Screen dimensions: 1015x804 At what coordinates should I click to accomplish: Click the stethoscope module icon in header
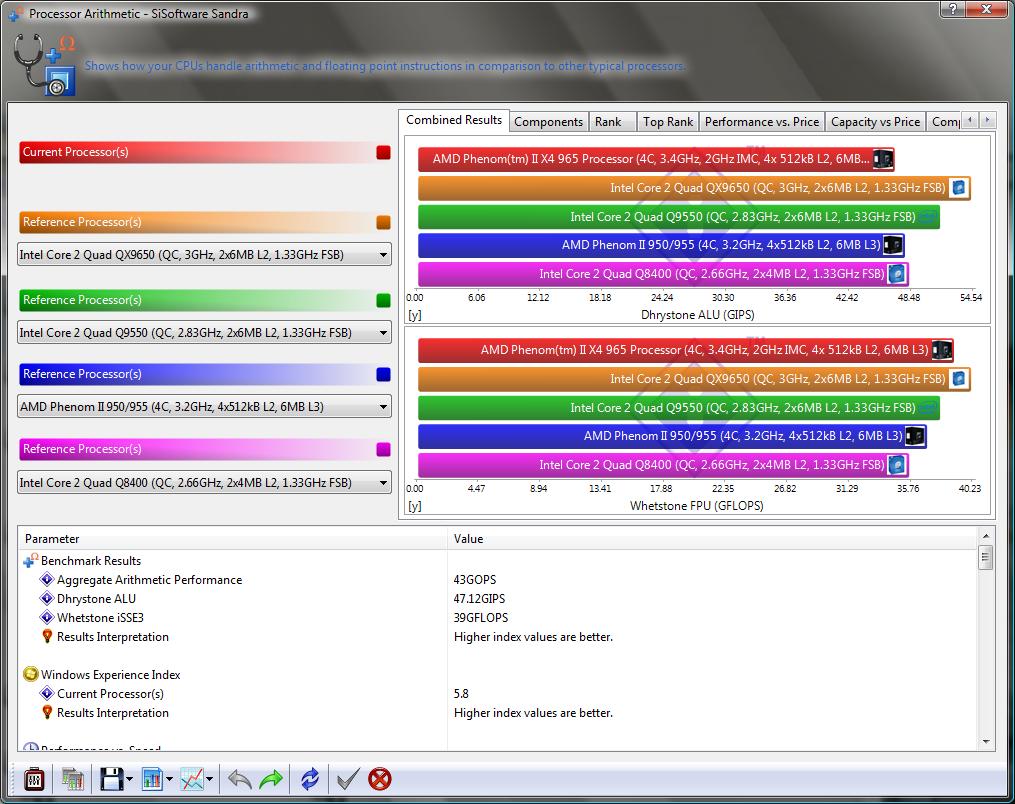44,65
